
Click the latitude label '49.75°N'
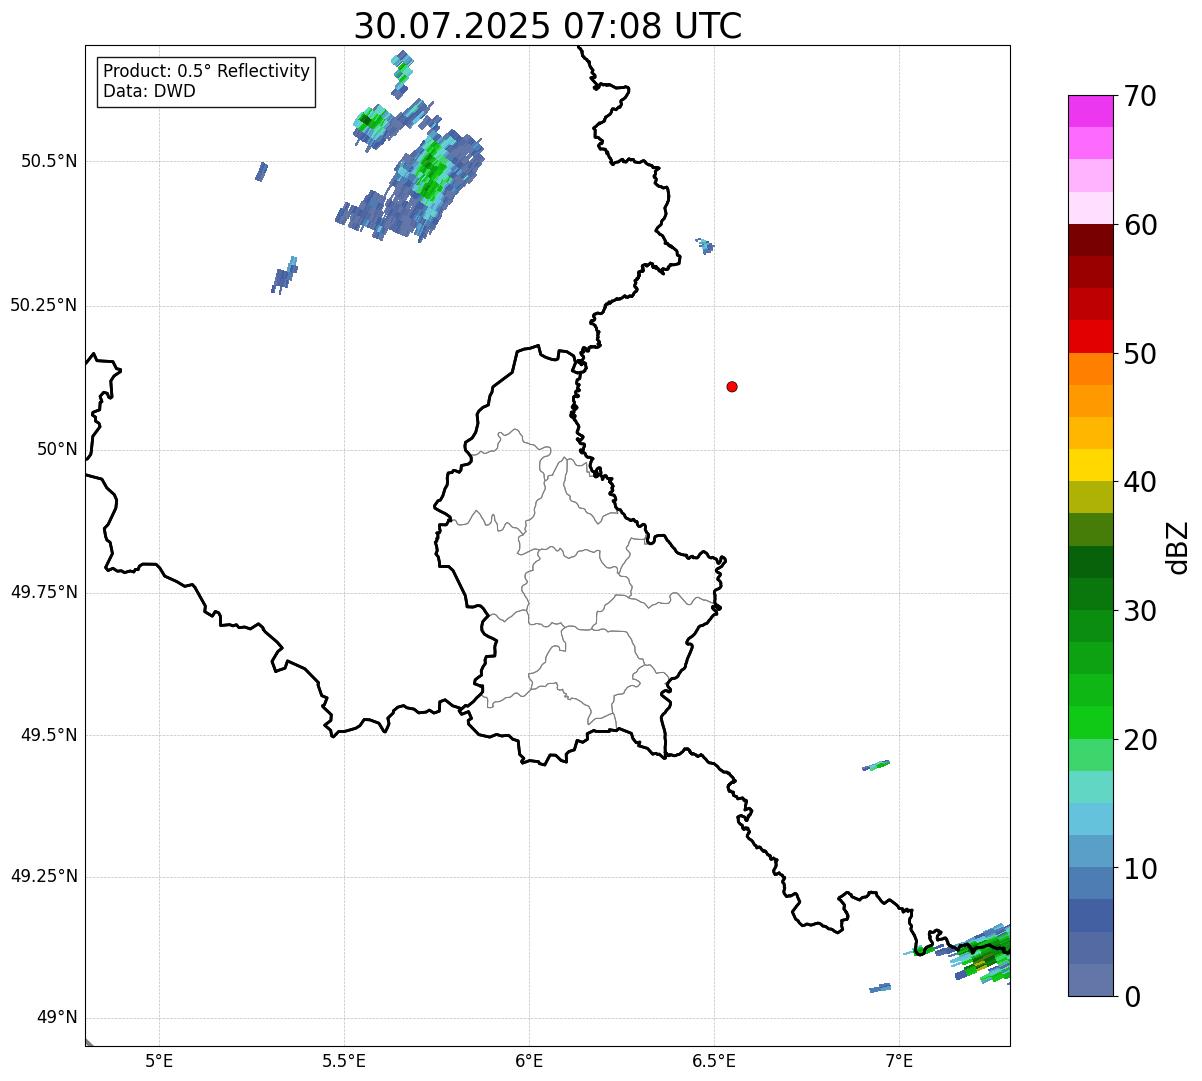tap(44, 592)
